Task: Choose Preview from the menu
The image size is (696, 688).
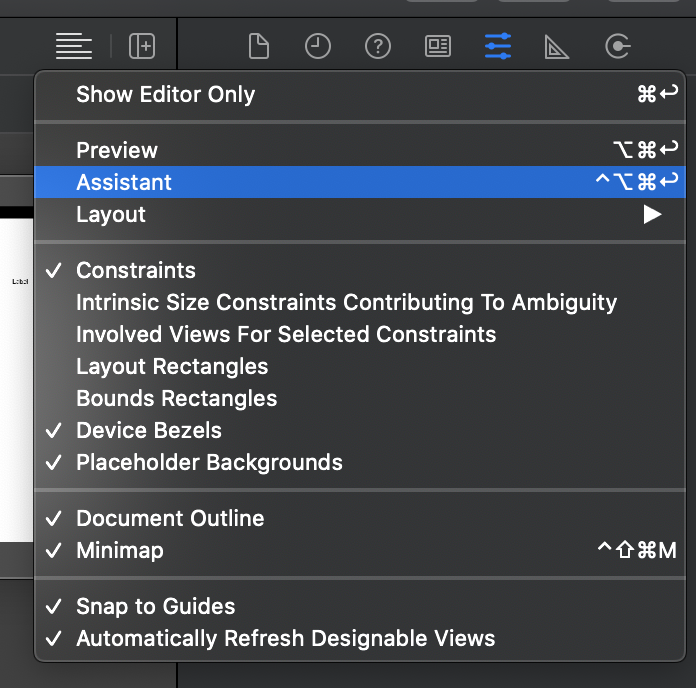Action: [117, 150]
